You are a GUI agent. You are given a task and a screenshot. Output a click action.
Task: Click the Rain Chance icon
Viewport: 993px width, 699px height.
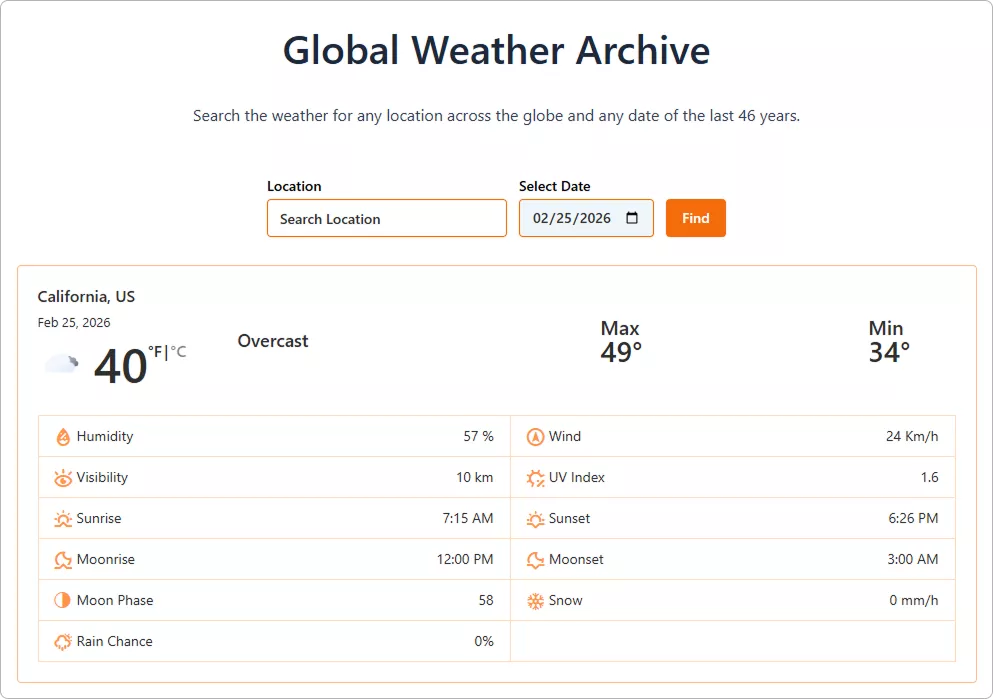coord(65,641)
